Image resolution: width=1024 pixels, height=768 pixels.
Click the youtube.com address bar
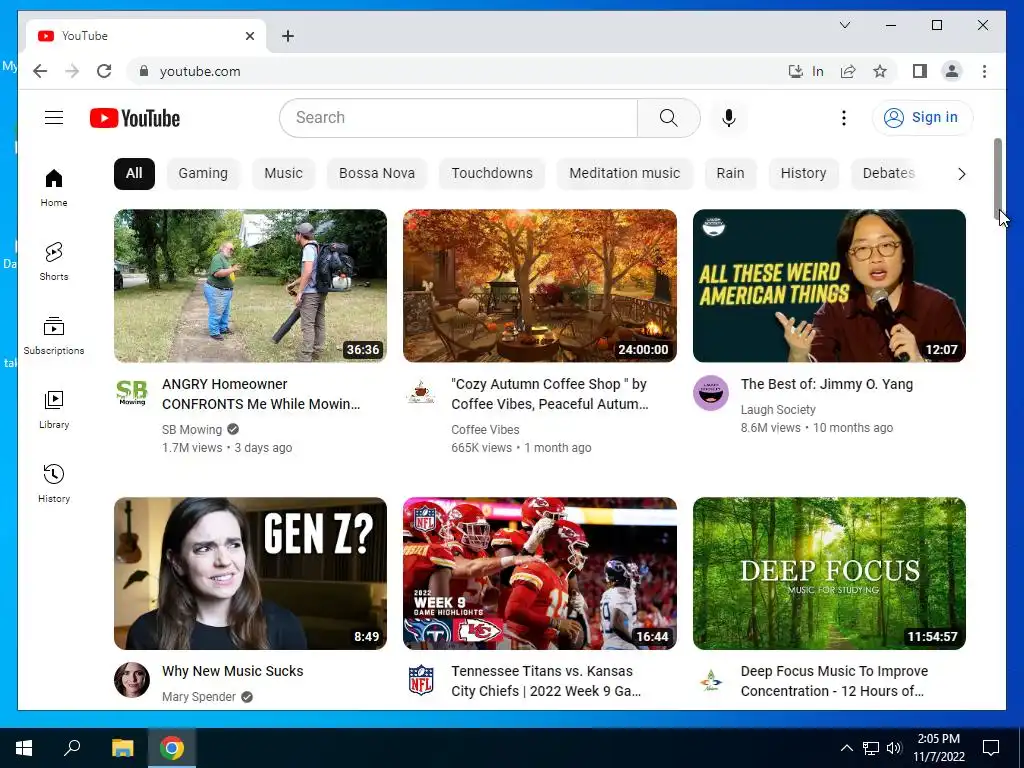coord(457,71)
